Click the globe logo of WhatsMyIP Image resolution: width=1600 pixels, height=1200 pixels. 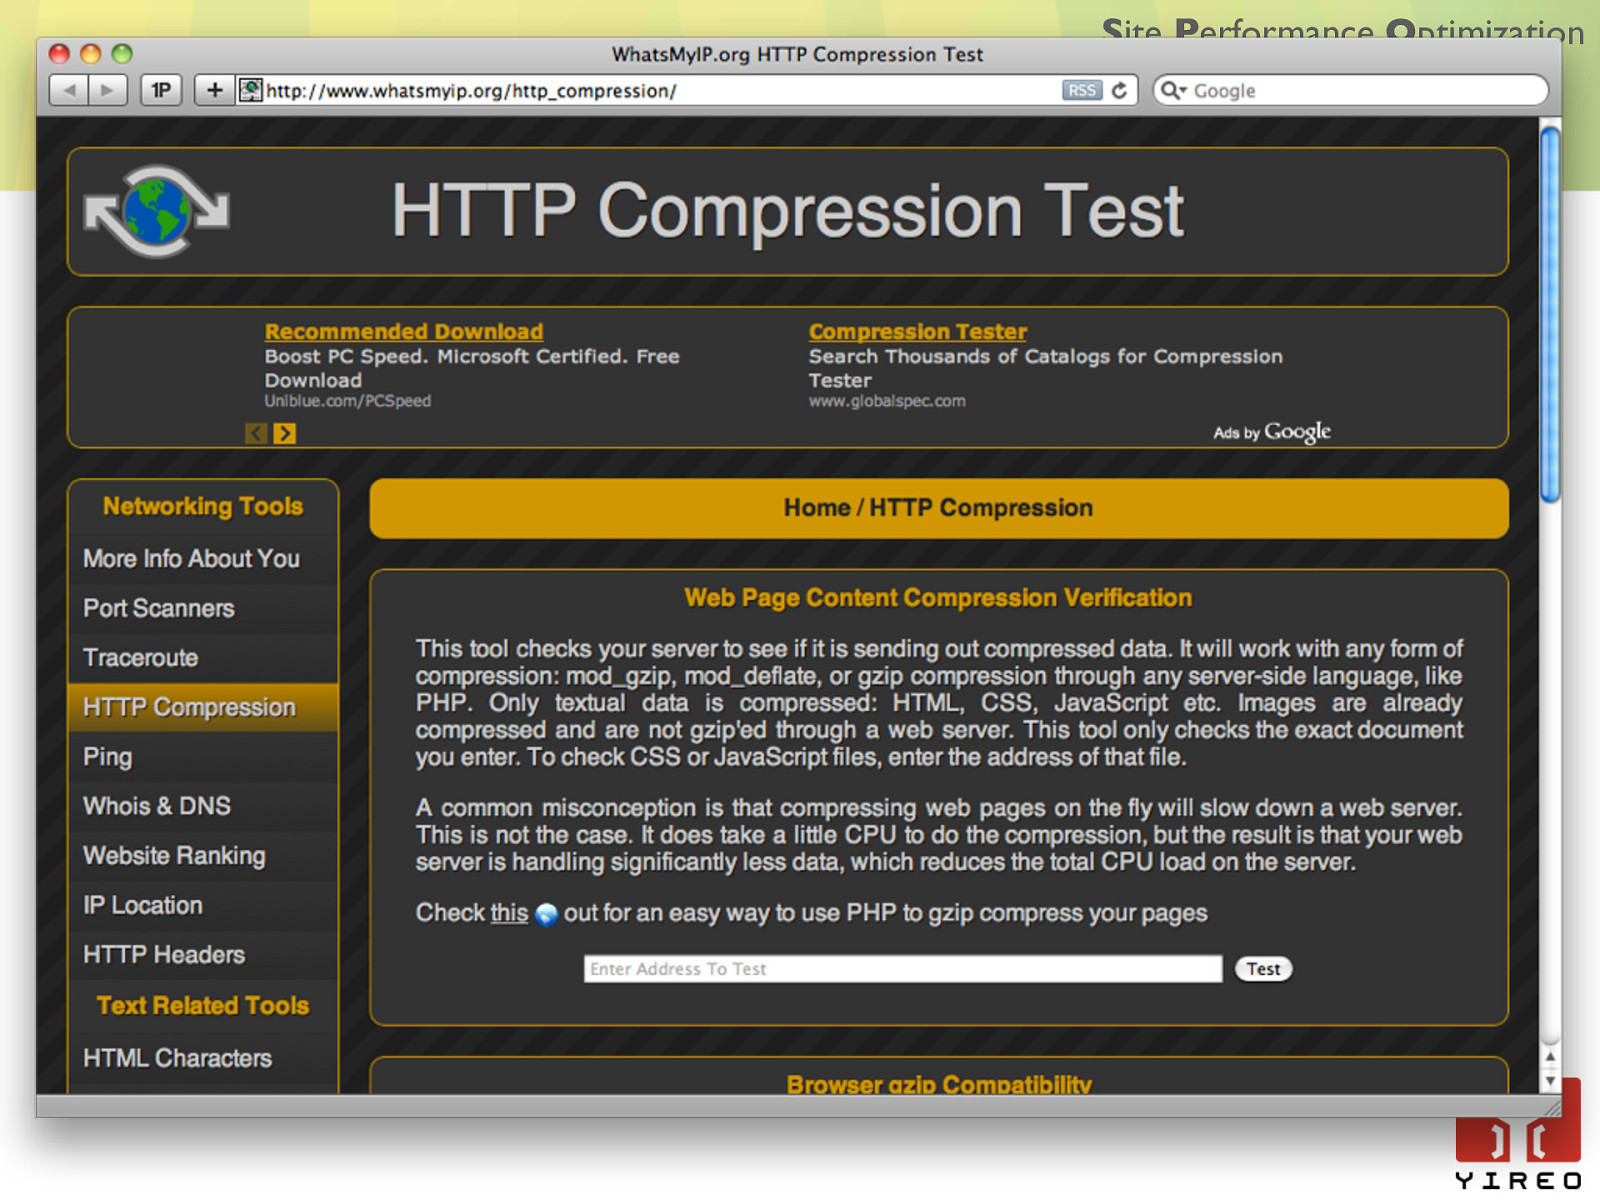(157, 211)
